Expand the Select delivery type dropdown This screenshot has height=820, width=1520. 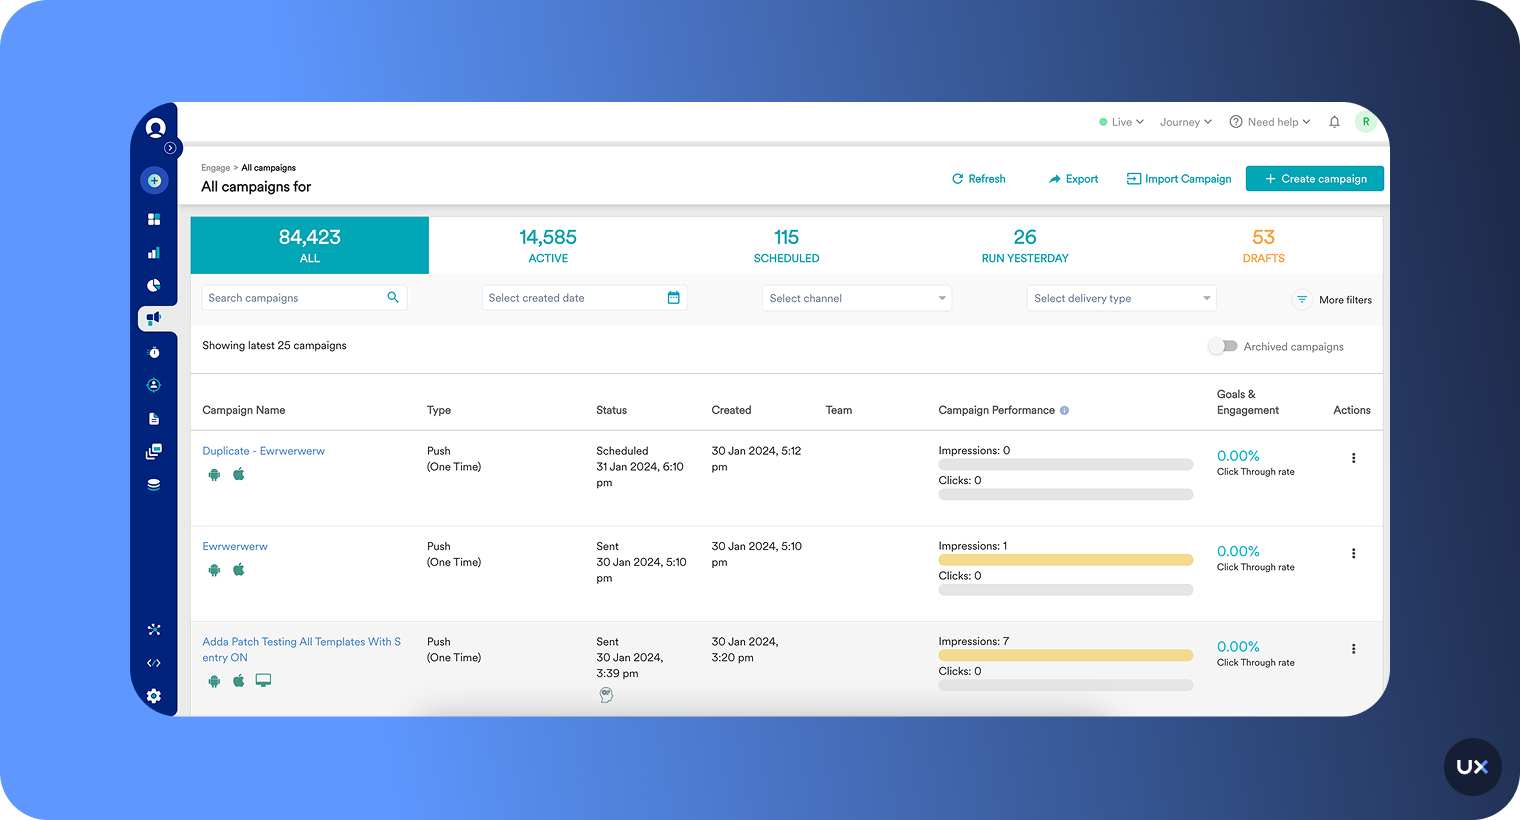click(1121, 297)
